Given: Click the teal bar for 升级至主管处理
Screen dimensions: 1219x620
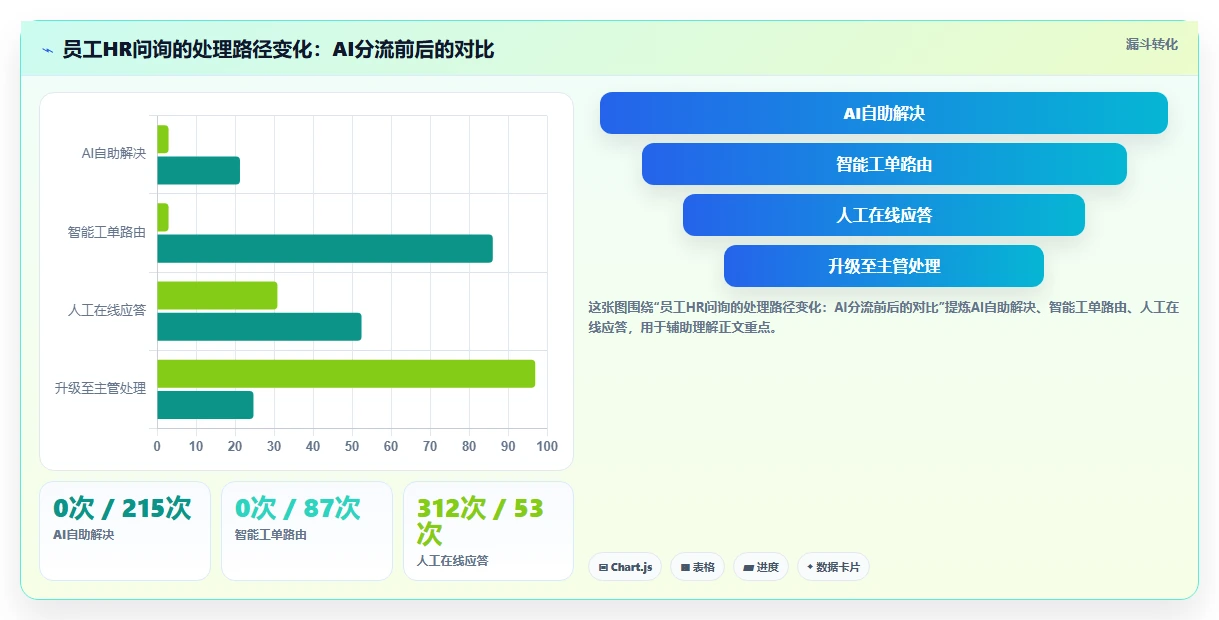Looking at the screenshot, I should point(205,405).
